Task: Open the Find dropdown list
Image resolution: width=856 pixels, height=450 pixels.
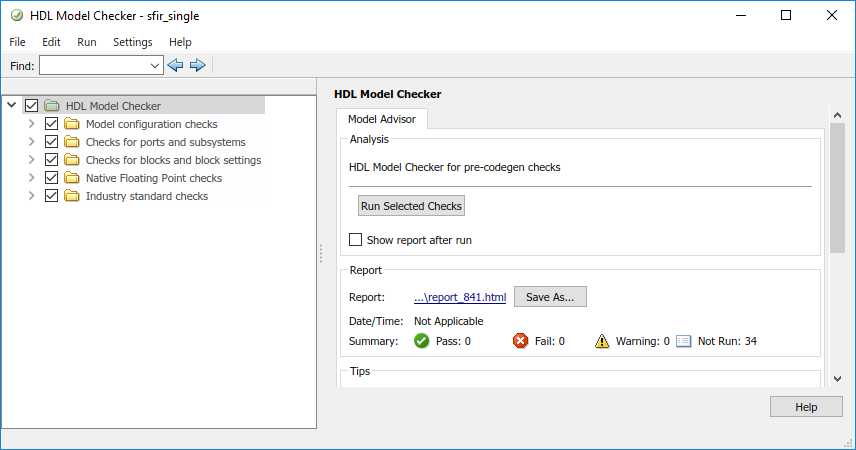Action: (155, 65)
